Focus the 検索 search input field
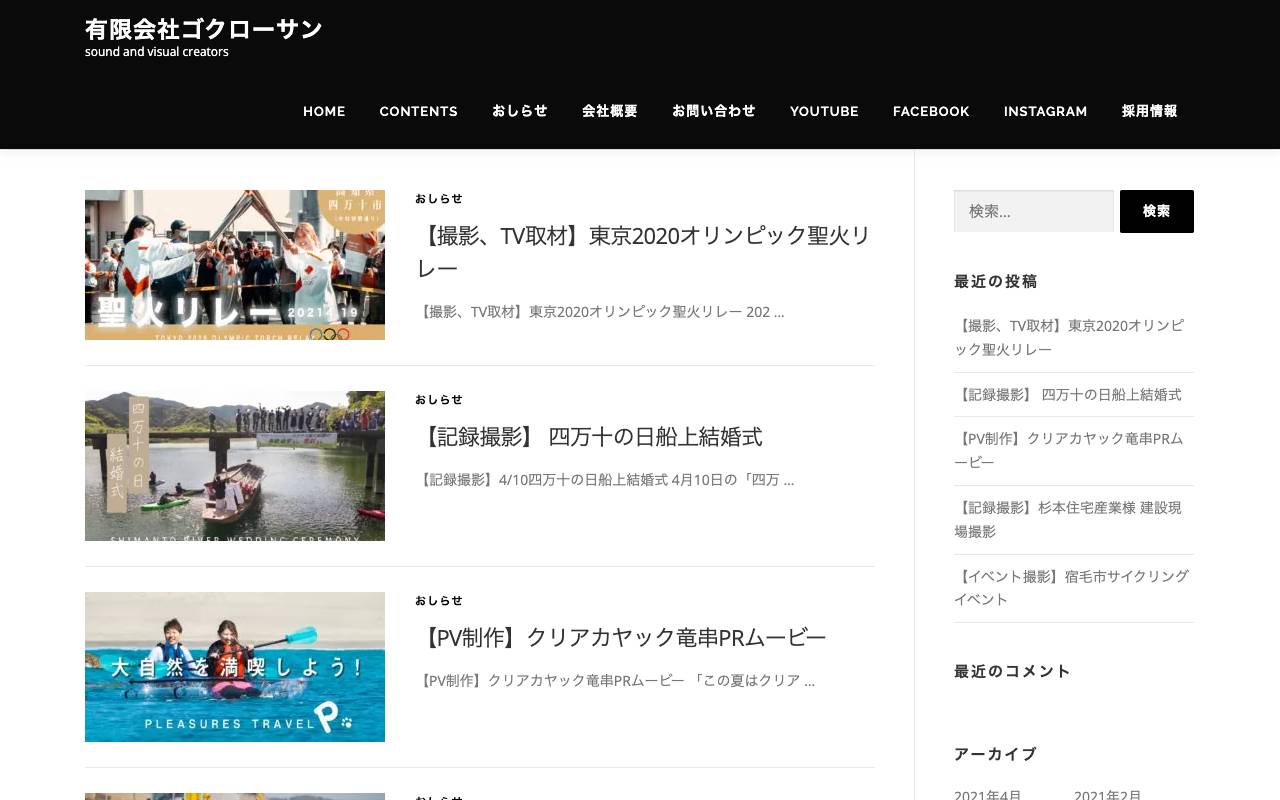The image size is (1280, 800). (1034, 211)
